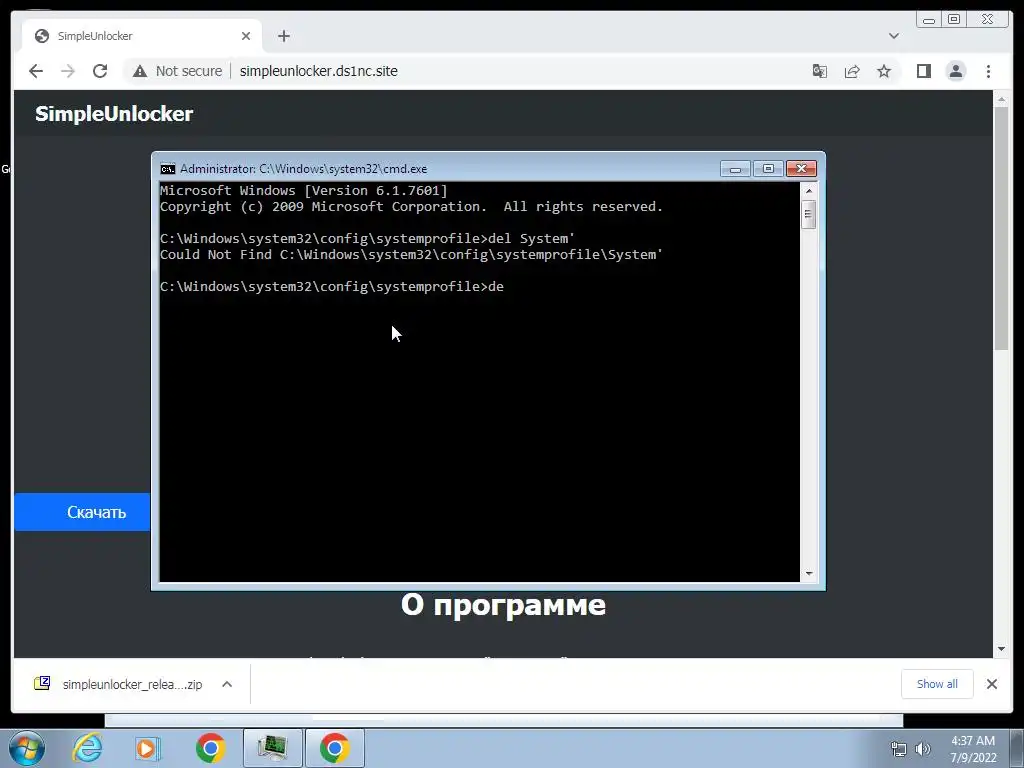Close the downloads bar
This screenshot has height=768, width=1024.
coord(991,684)
